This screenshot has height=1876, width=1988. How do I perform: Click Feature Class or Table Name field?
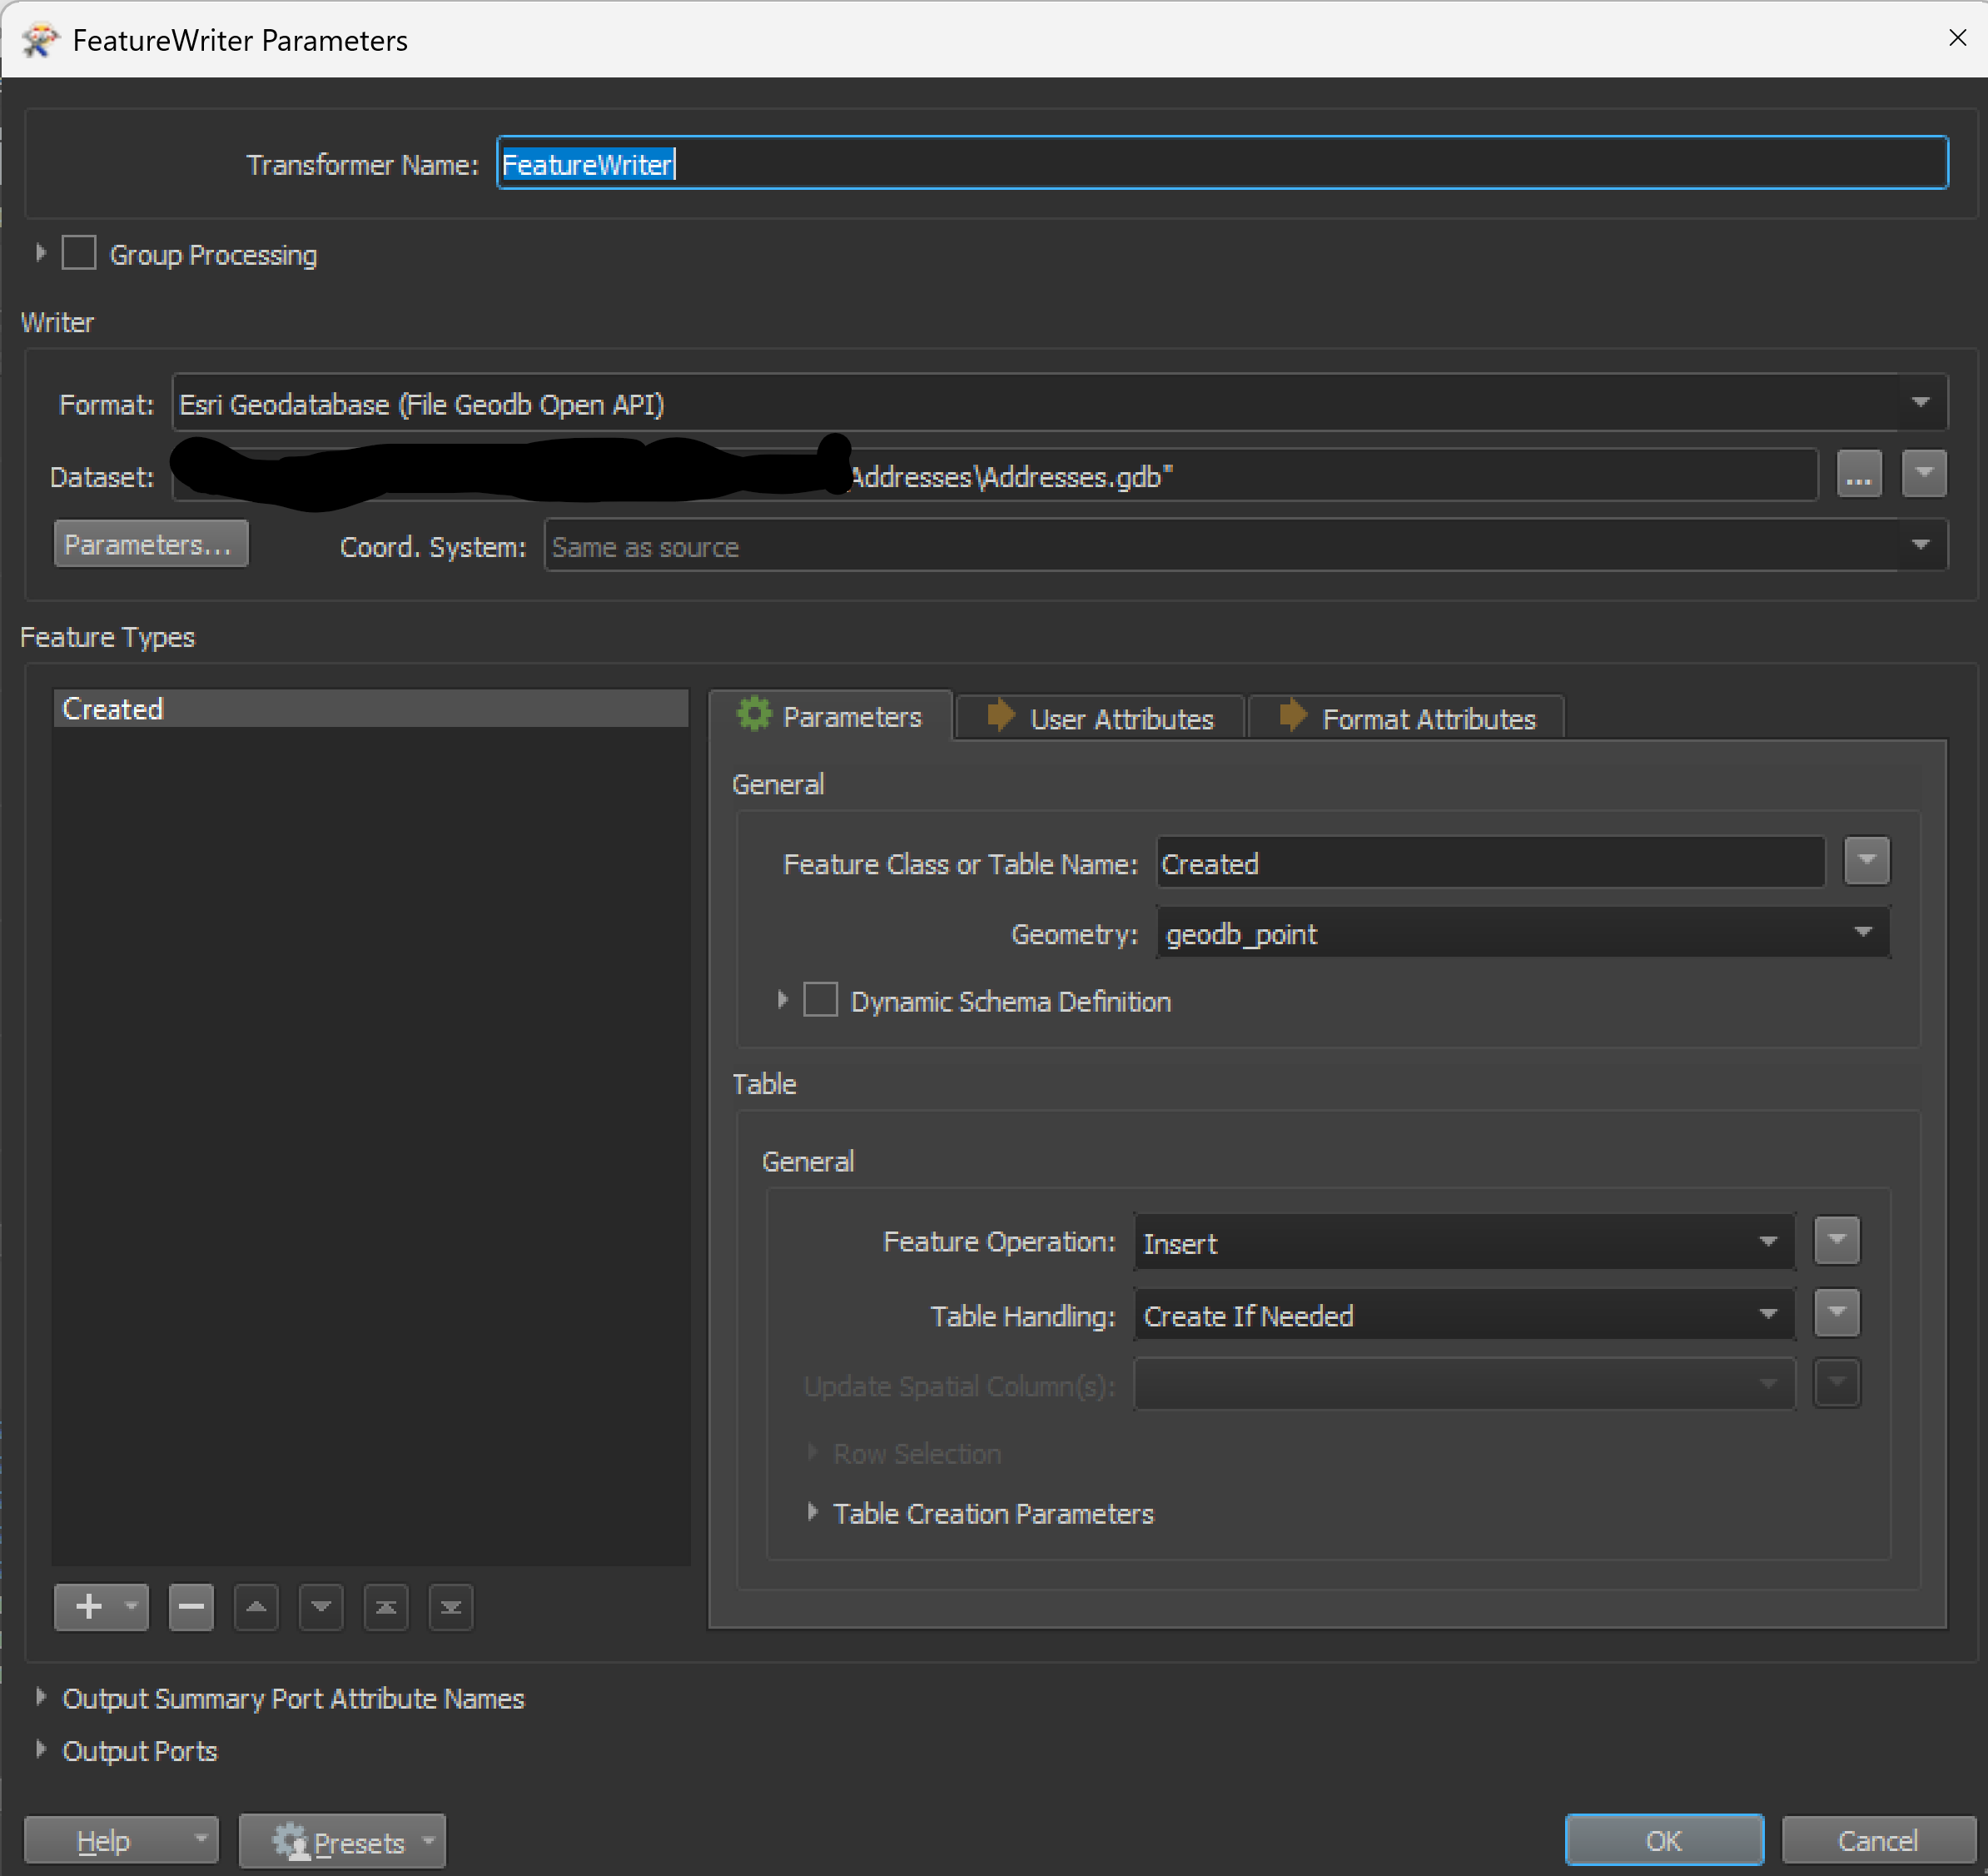pos(1491,862)
